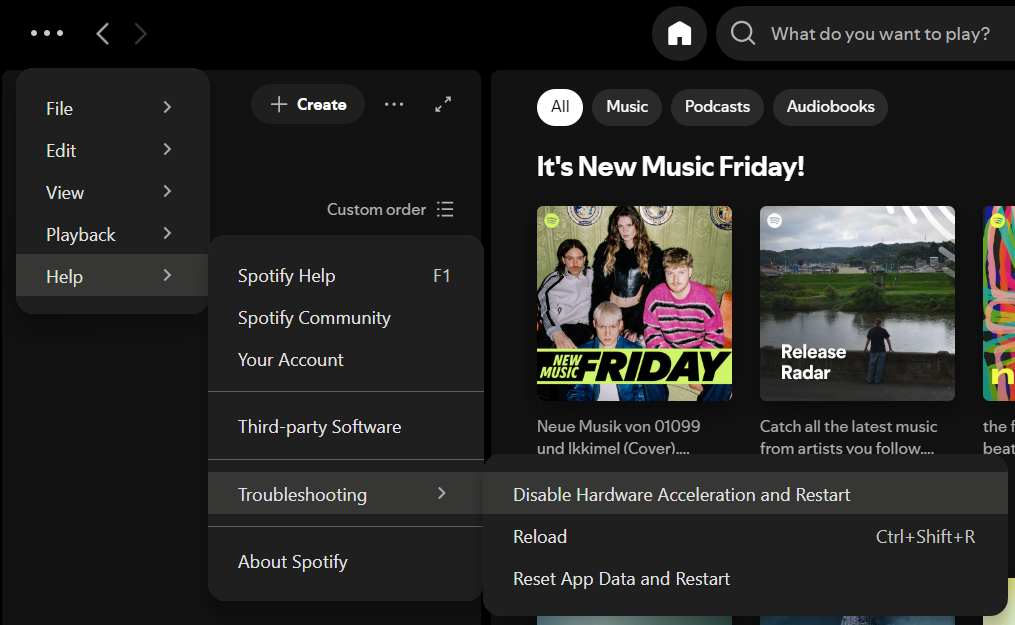Expand the Playback submenu arrow
This screenshot has height=625, width=1015.
click(x=167, y=234)
